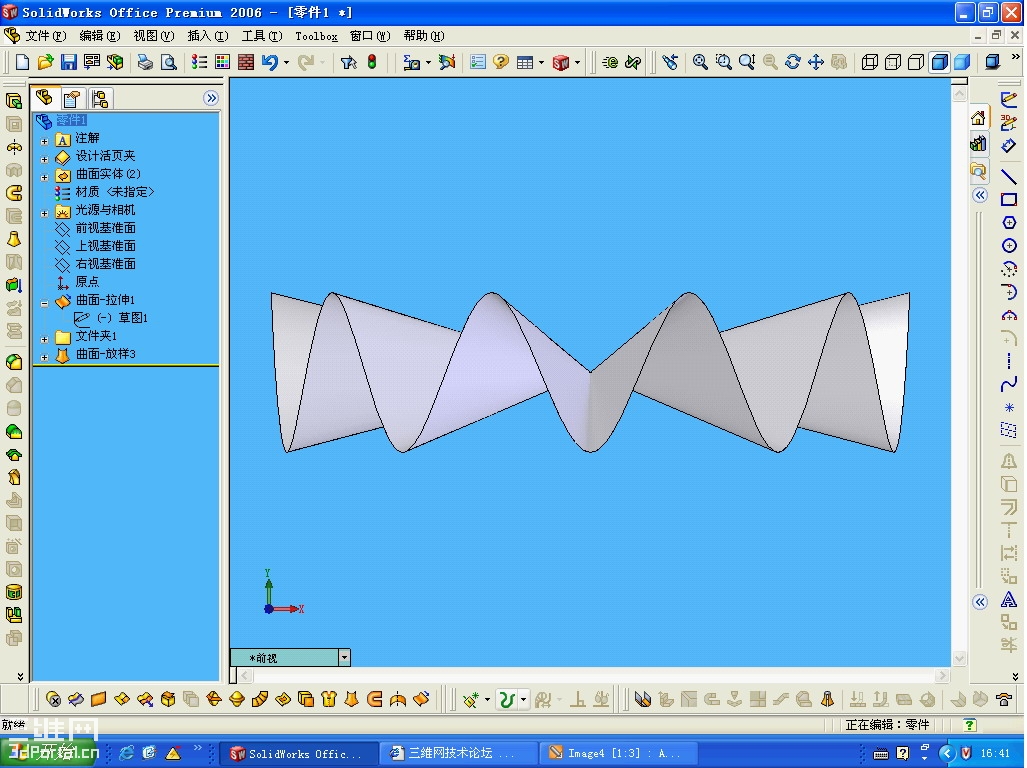Click the Print icon
This screenshot has height=768, width=1027.
145,62
